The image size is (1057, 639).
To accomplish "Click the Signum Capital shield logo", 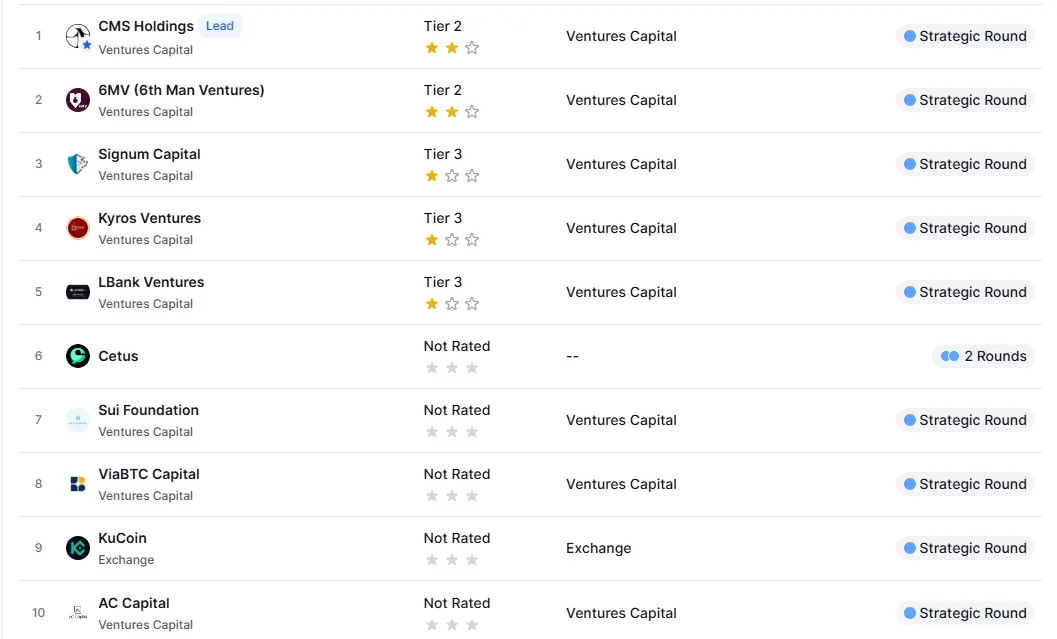I will [x=77, y=164].
